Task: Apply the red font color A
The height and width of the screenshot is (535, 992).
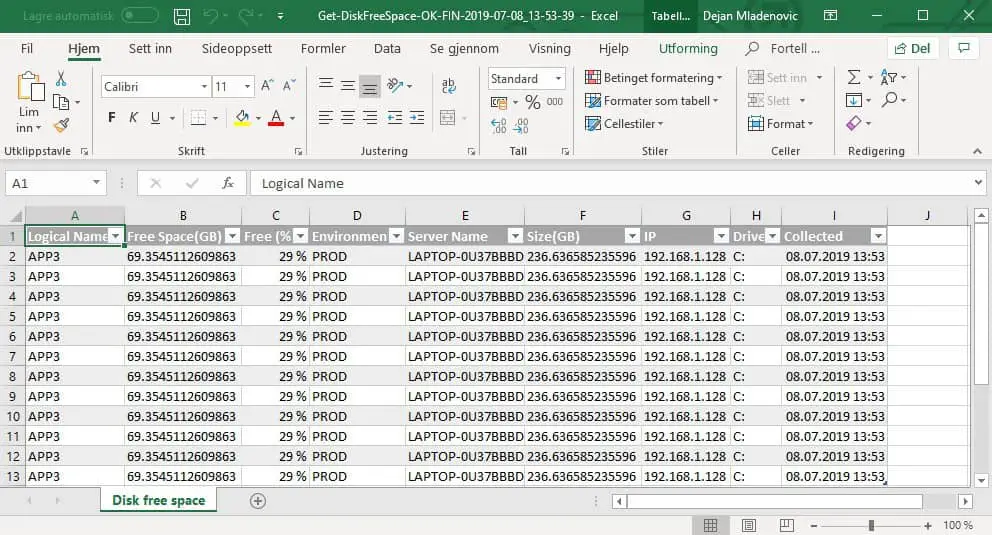Action: tap(276, 118)
